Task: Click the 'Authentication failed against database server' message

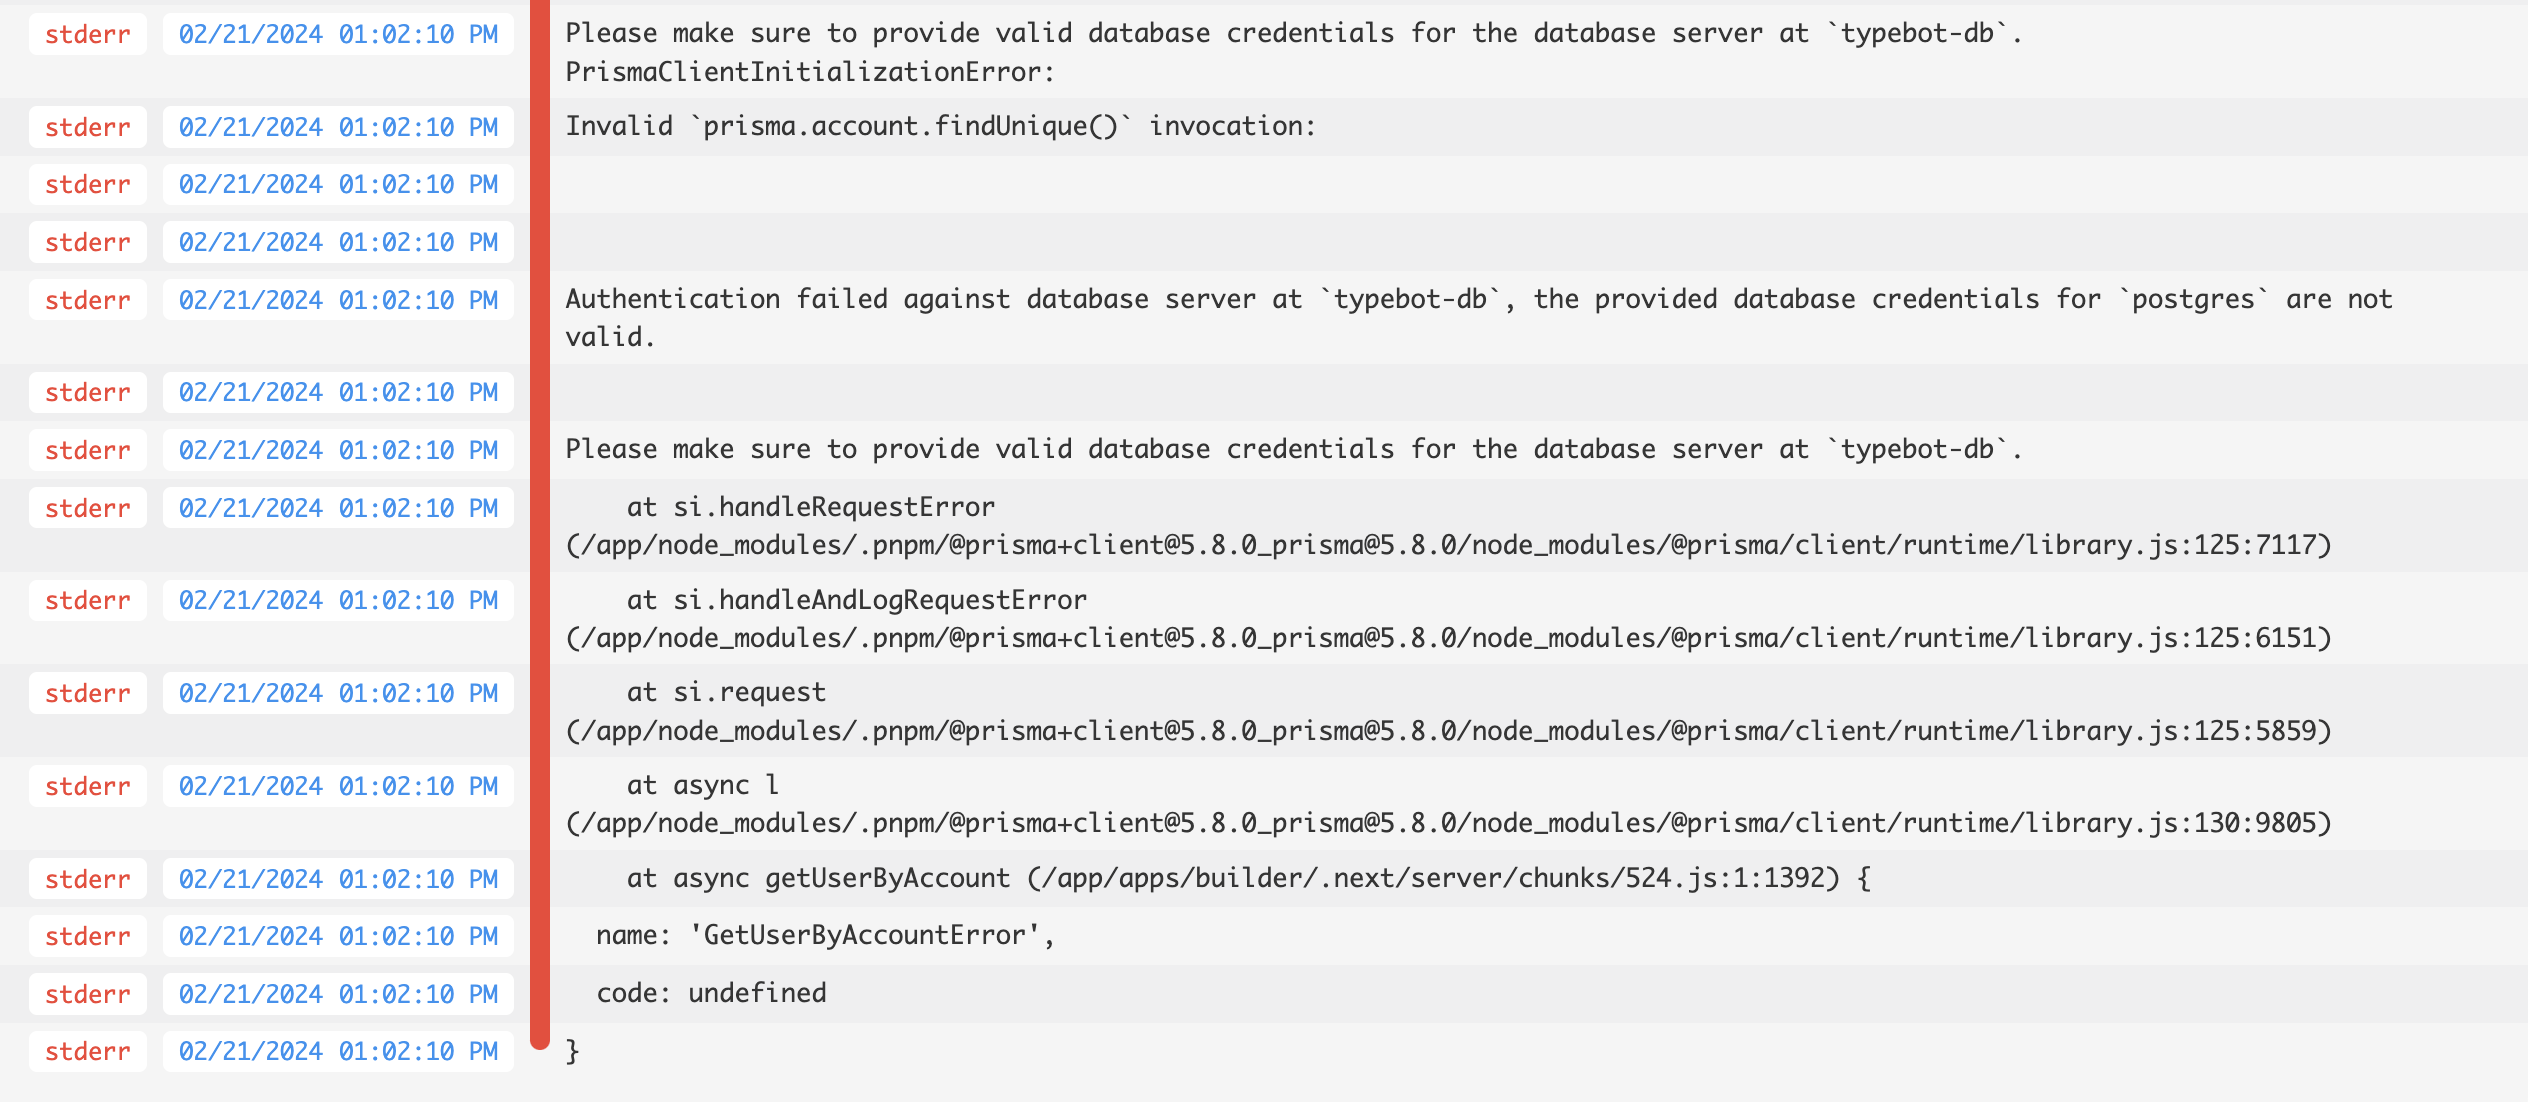Action: (x=1479, y=318)
